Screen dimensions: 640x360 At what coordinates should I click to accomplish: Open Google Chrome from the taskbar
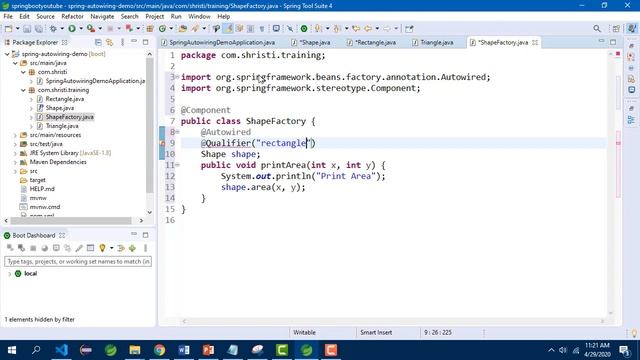coord(159,350)
